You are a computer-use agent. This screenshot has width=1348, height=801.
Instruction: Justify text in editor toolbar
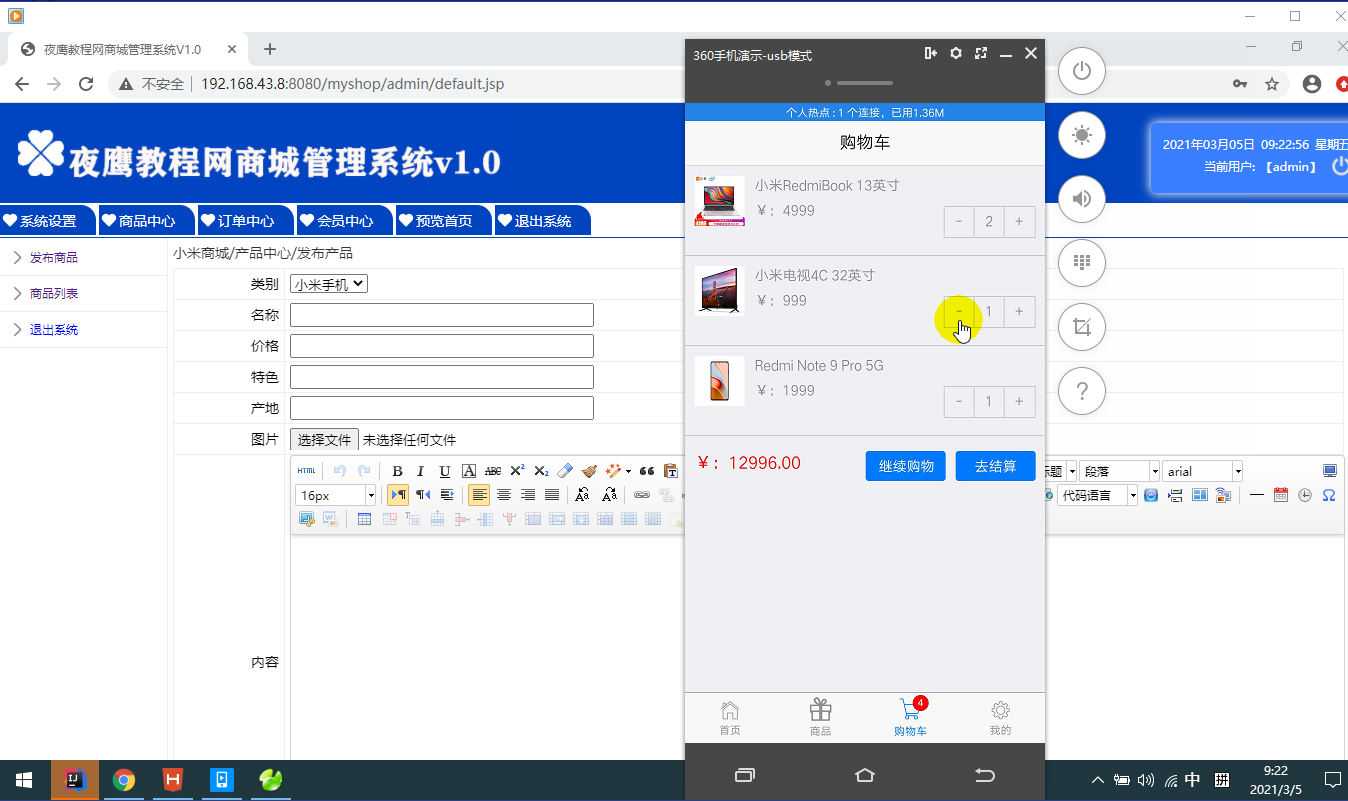551,495
